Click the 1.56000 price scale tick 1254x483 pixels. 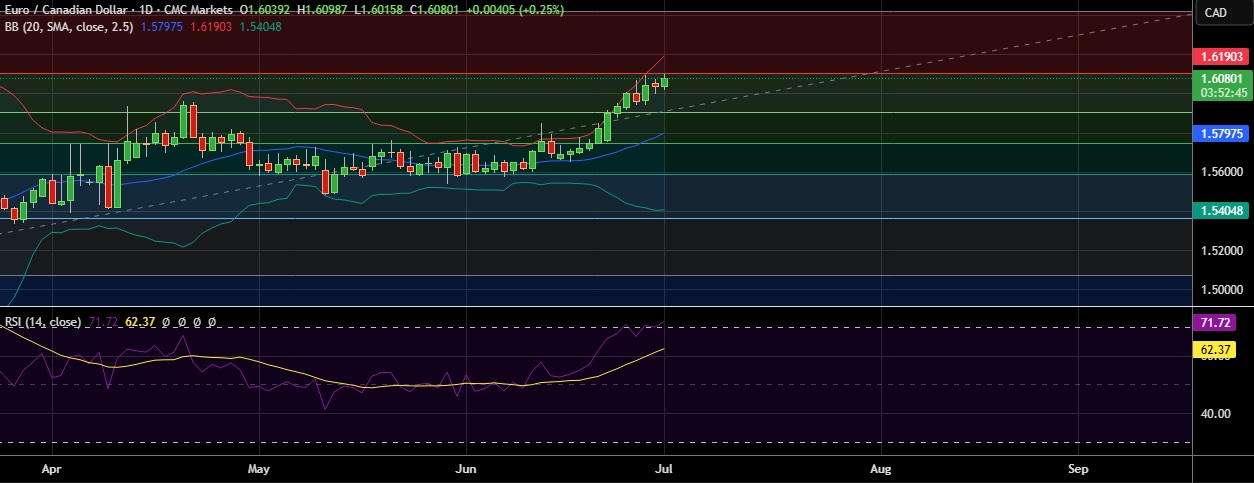point(1223,172)
